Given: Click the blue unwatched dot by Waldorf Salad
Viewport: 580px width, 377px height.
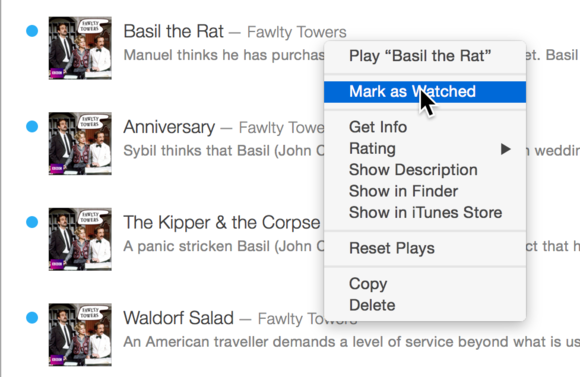Looking at the screenshot, I should [x=32, y=317].
